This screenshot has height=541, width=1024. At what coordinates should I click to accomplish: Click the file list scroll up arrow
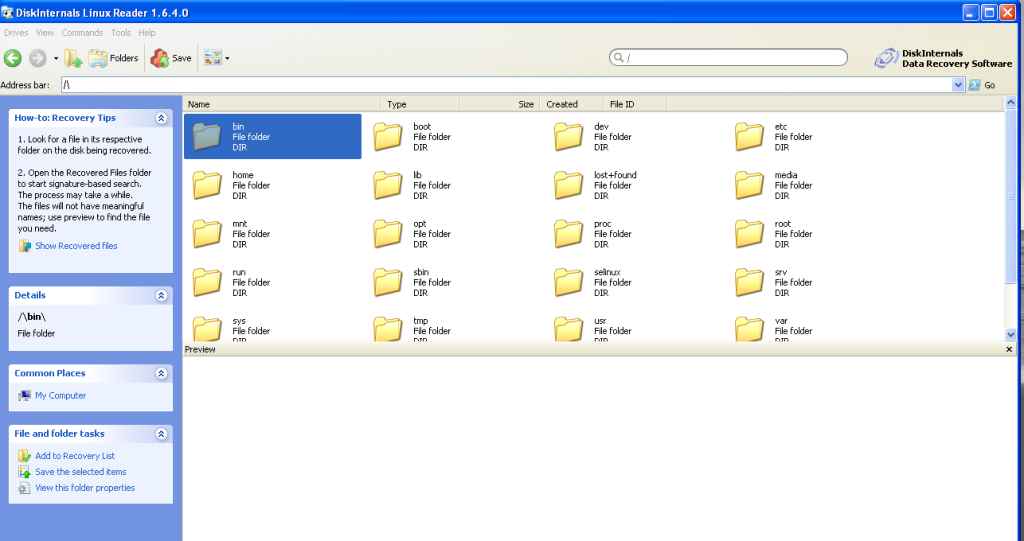click(1010, 103)
